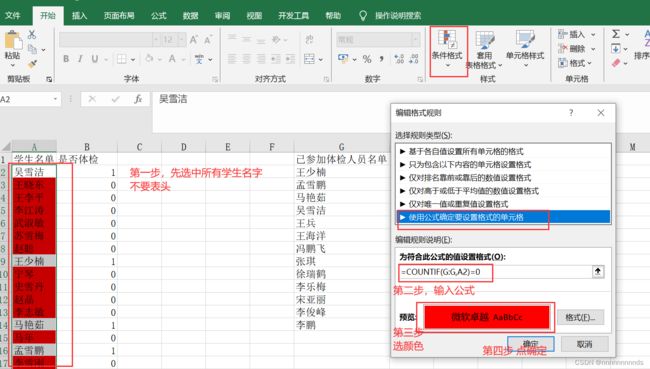Image resolution: width=650 pixels, height=369 pixels.
Task: Click the Borders icon
Action: click(x=121, y=59)
